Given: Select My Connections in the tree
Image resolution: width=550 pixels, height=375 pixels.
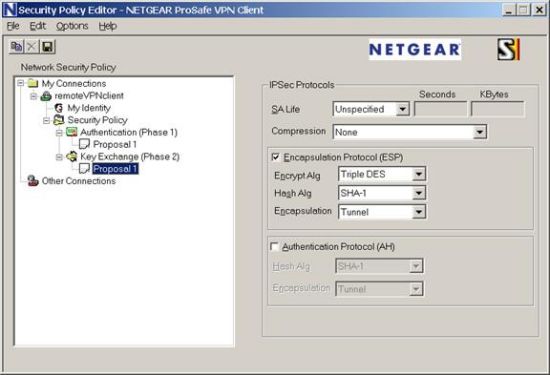Looking at the screenshot, I should point(74,83).
